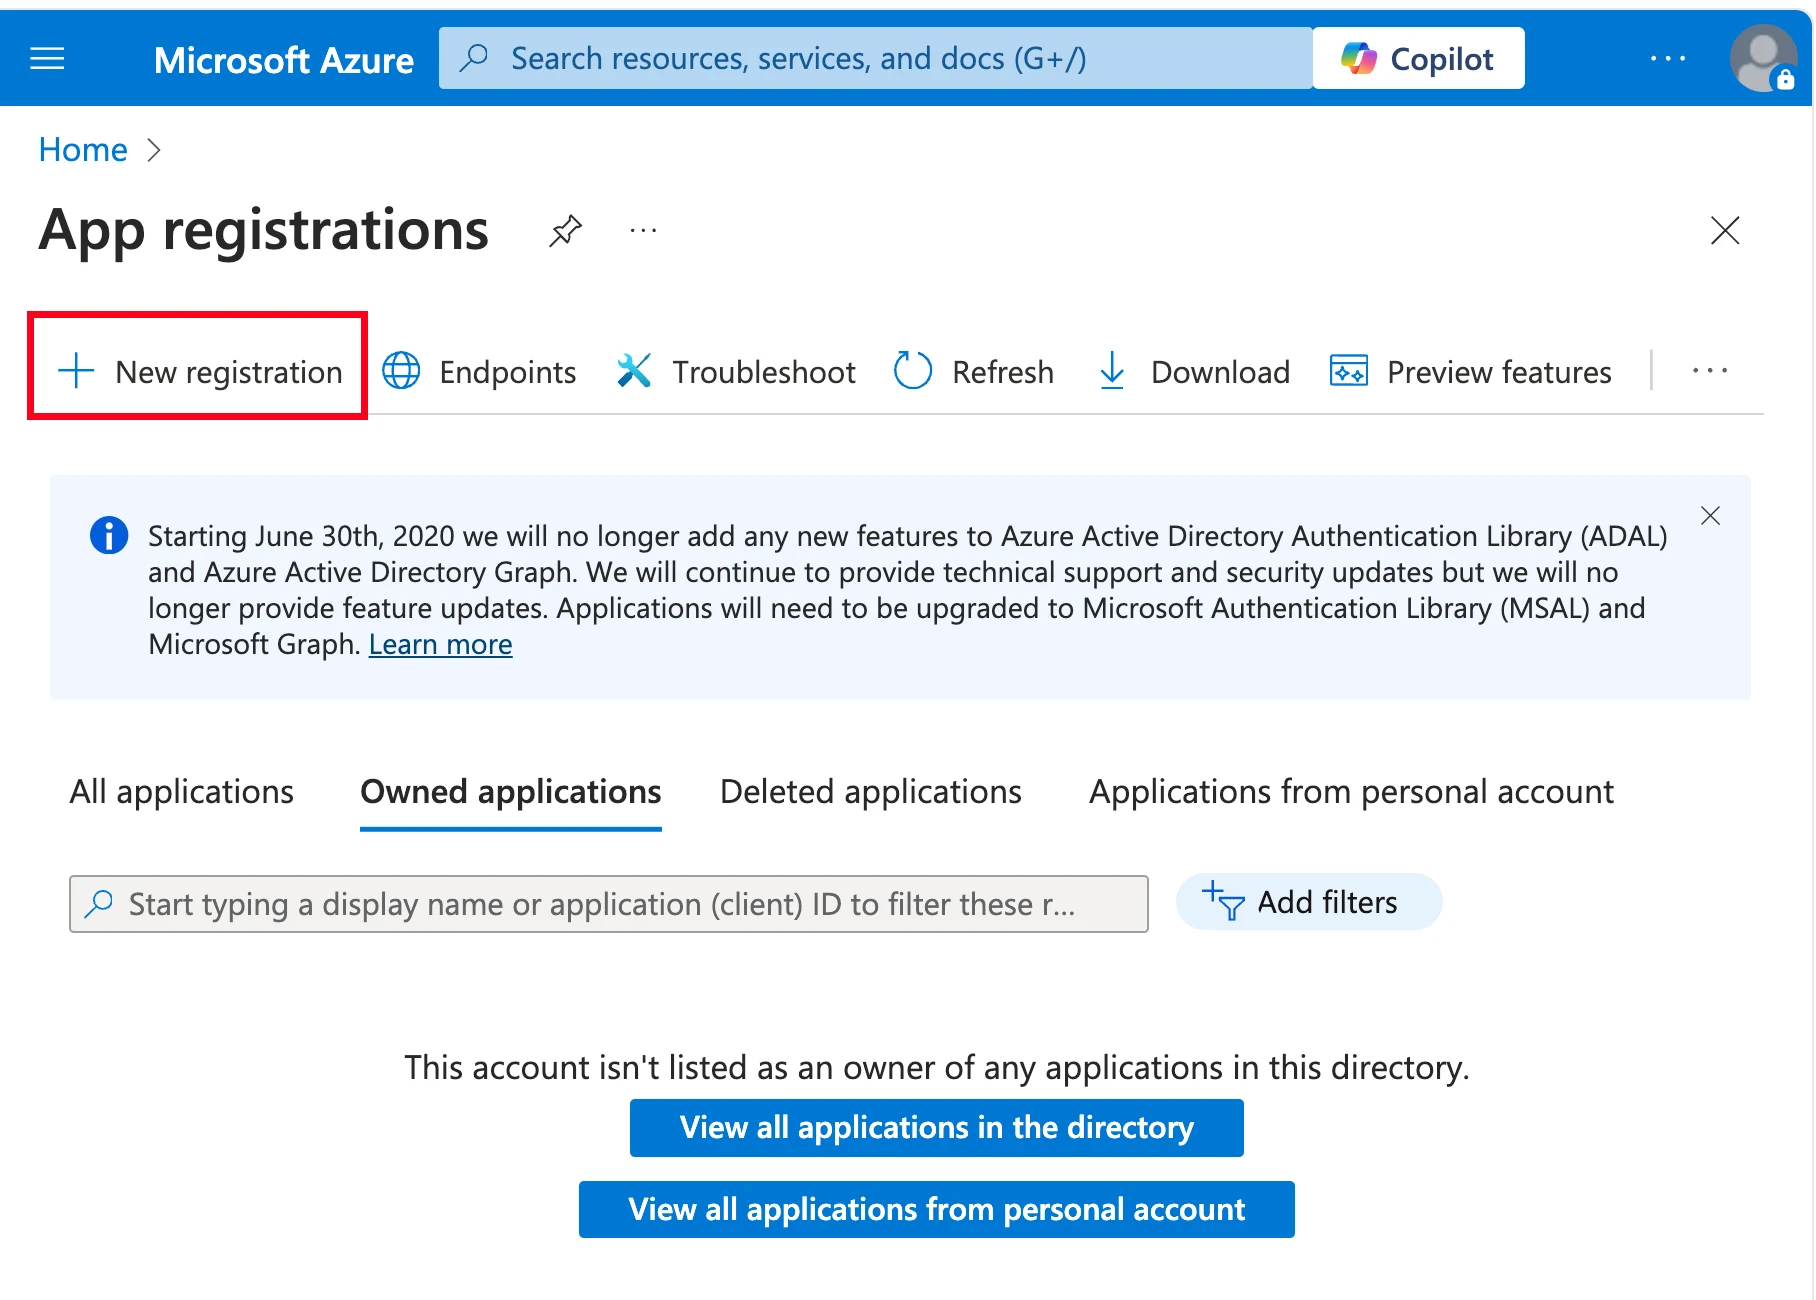Open Endpoints from the toolbar
The image size is (1816, 1300).
tap(479, 372)
